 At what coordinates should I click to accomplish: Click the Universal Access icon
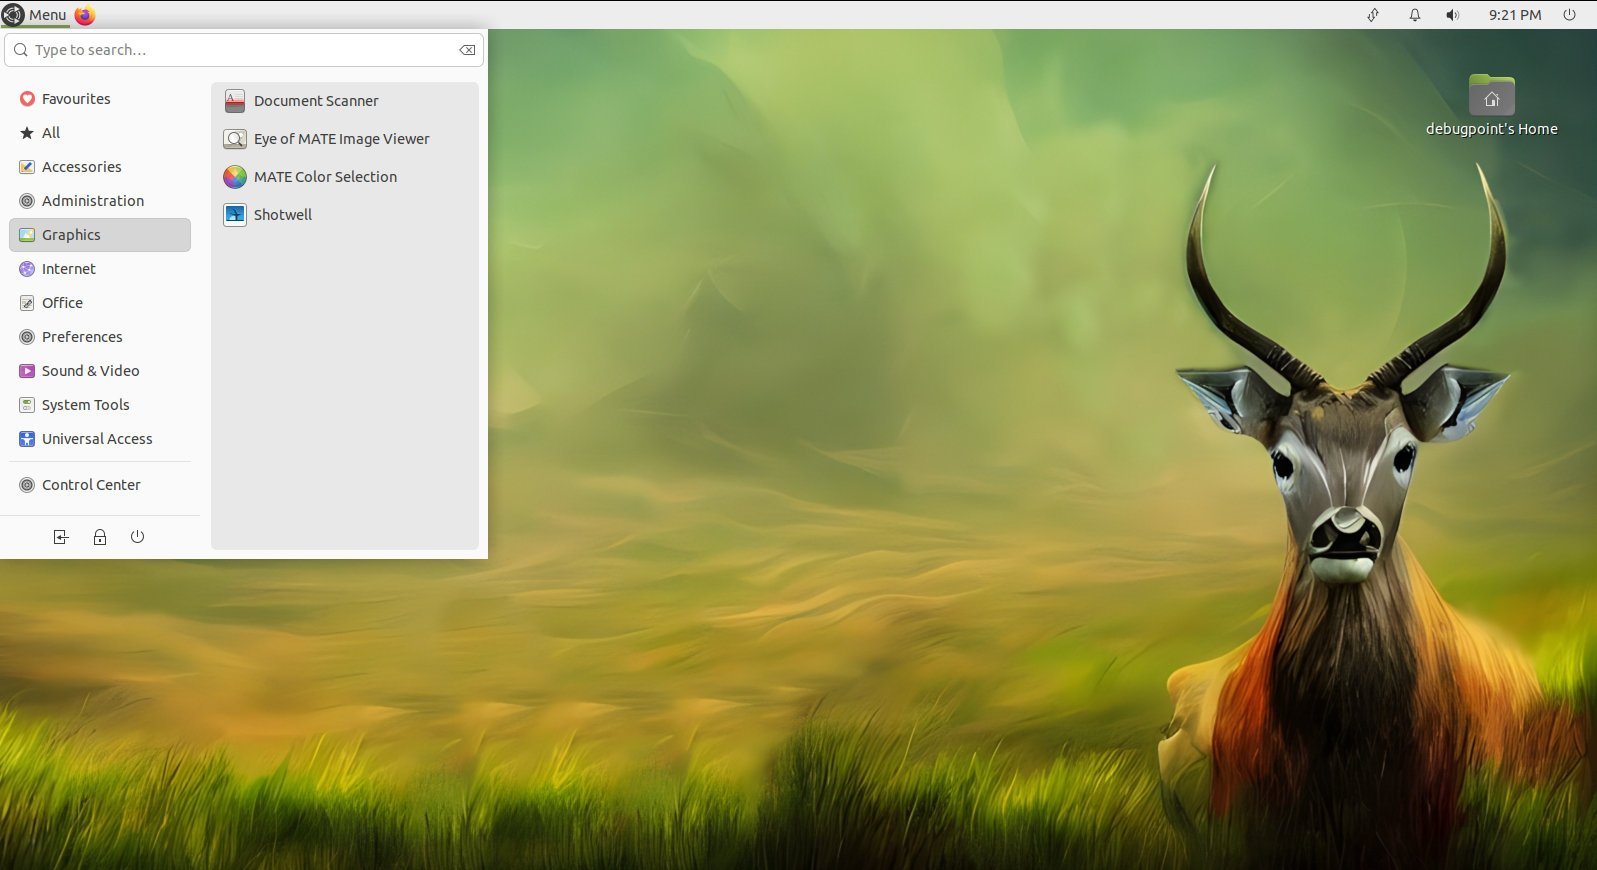27,439
